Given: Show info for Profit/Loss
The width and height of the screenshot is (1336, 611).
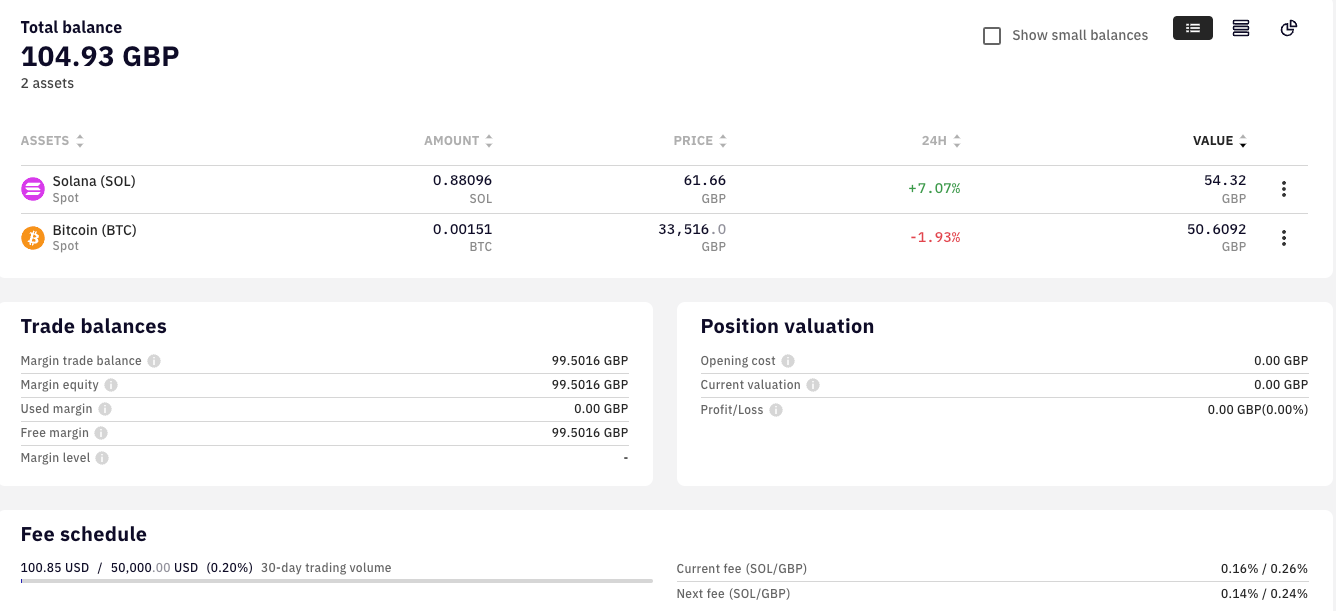Looking at the screenshot, I should point(776,410).
